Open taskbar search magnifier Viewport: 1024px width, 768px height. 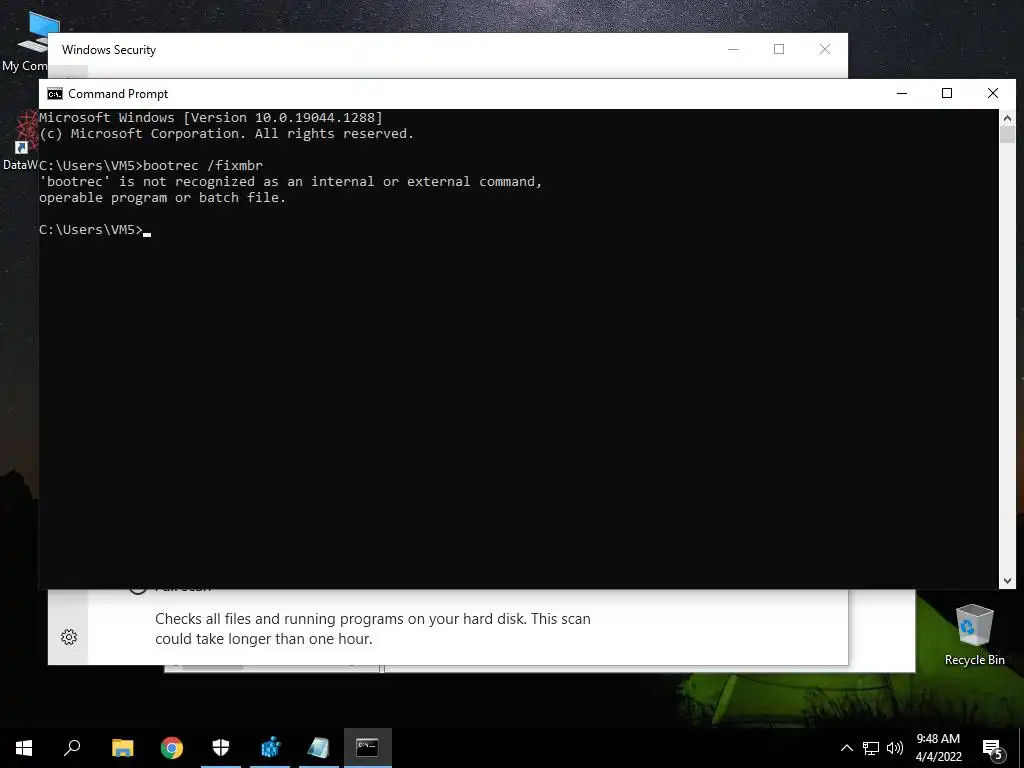[x=72, y=748]
